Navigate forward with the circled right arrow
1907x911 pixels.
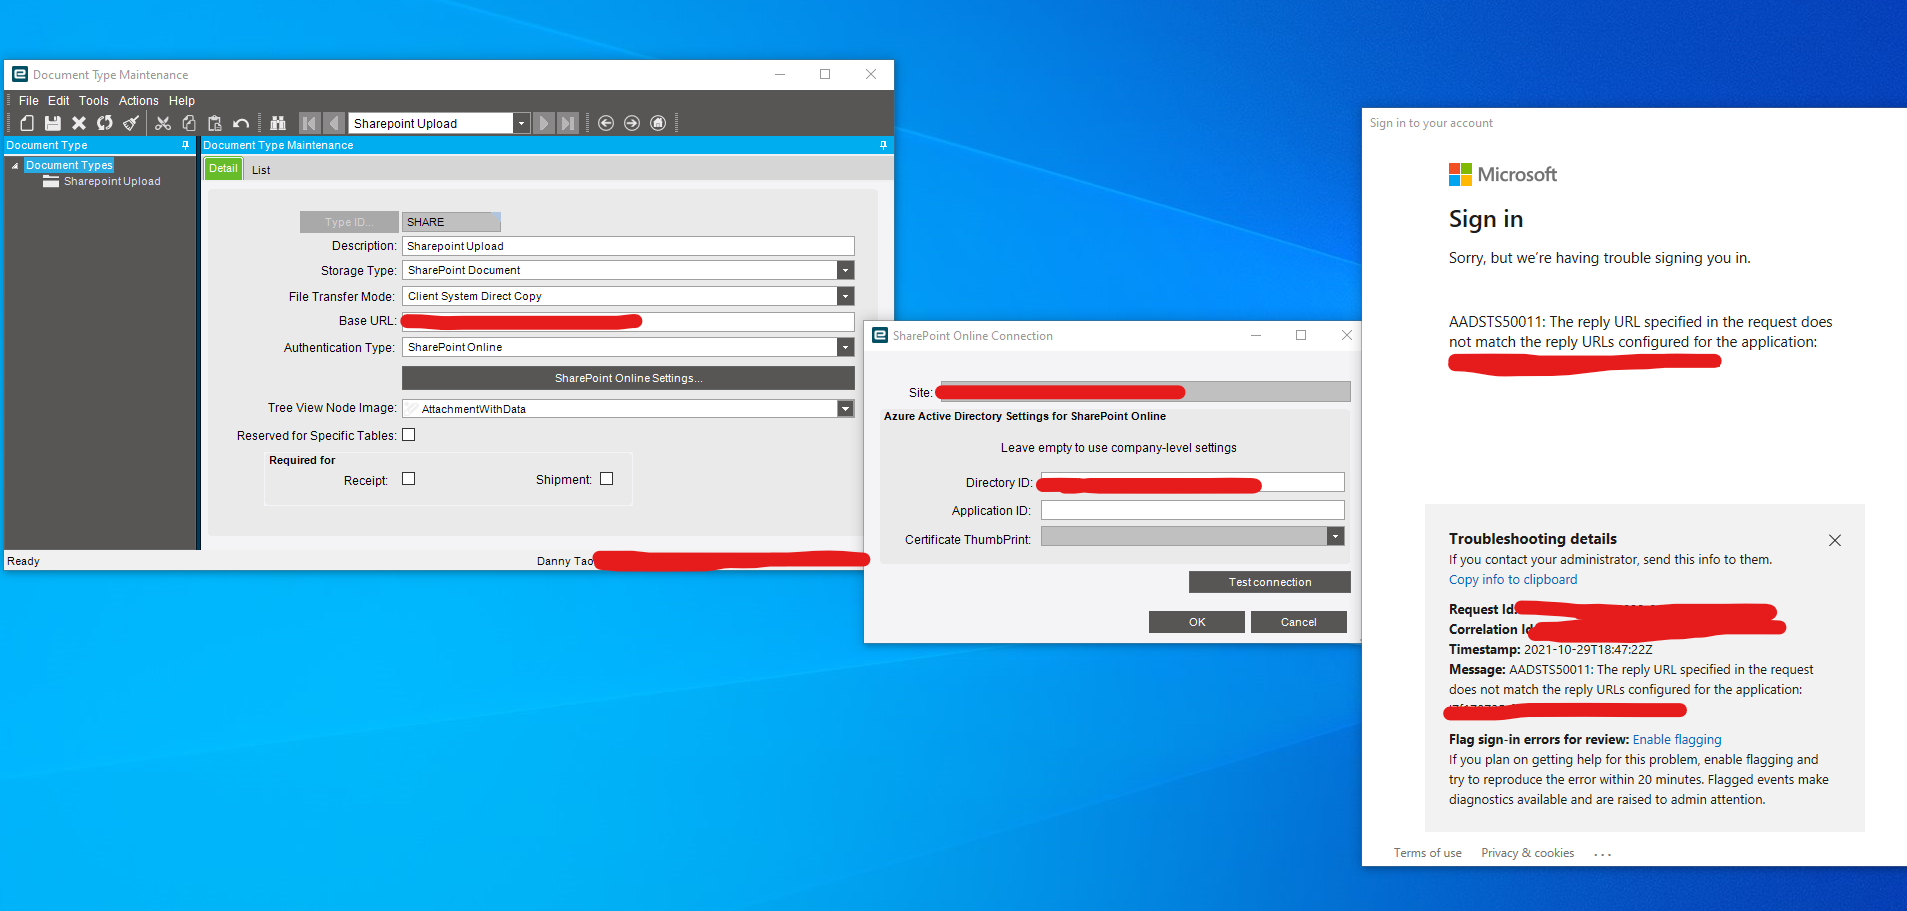632,123
